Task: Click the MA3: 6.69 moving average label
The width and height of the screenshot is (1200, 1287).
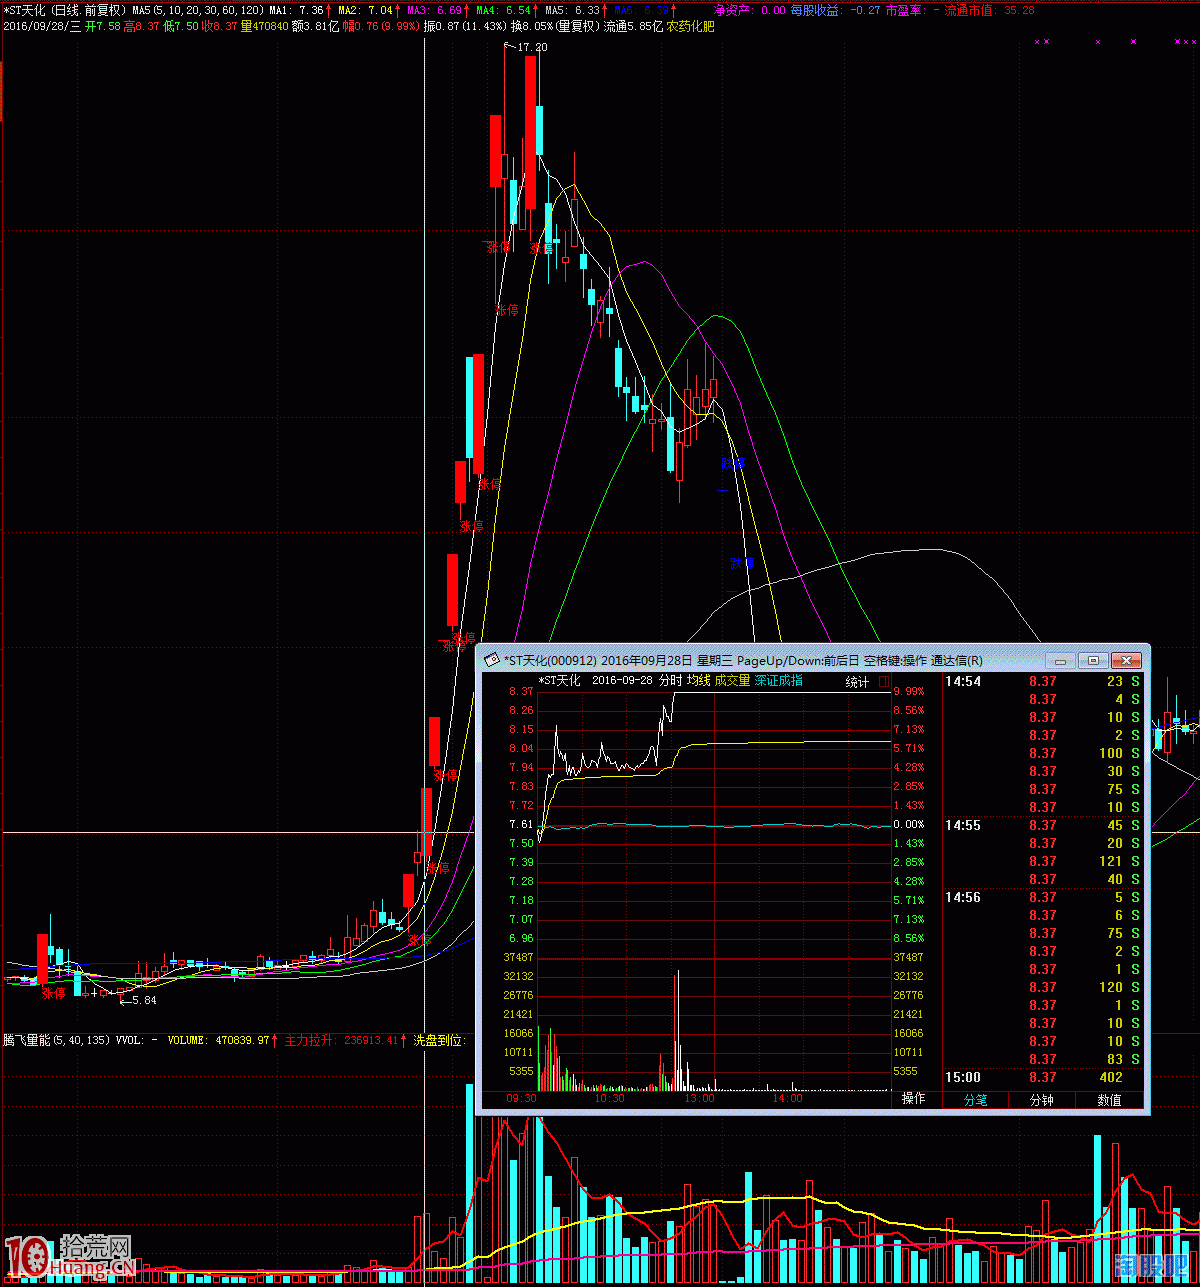Action: point(435,10)
